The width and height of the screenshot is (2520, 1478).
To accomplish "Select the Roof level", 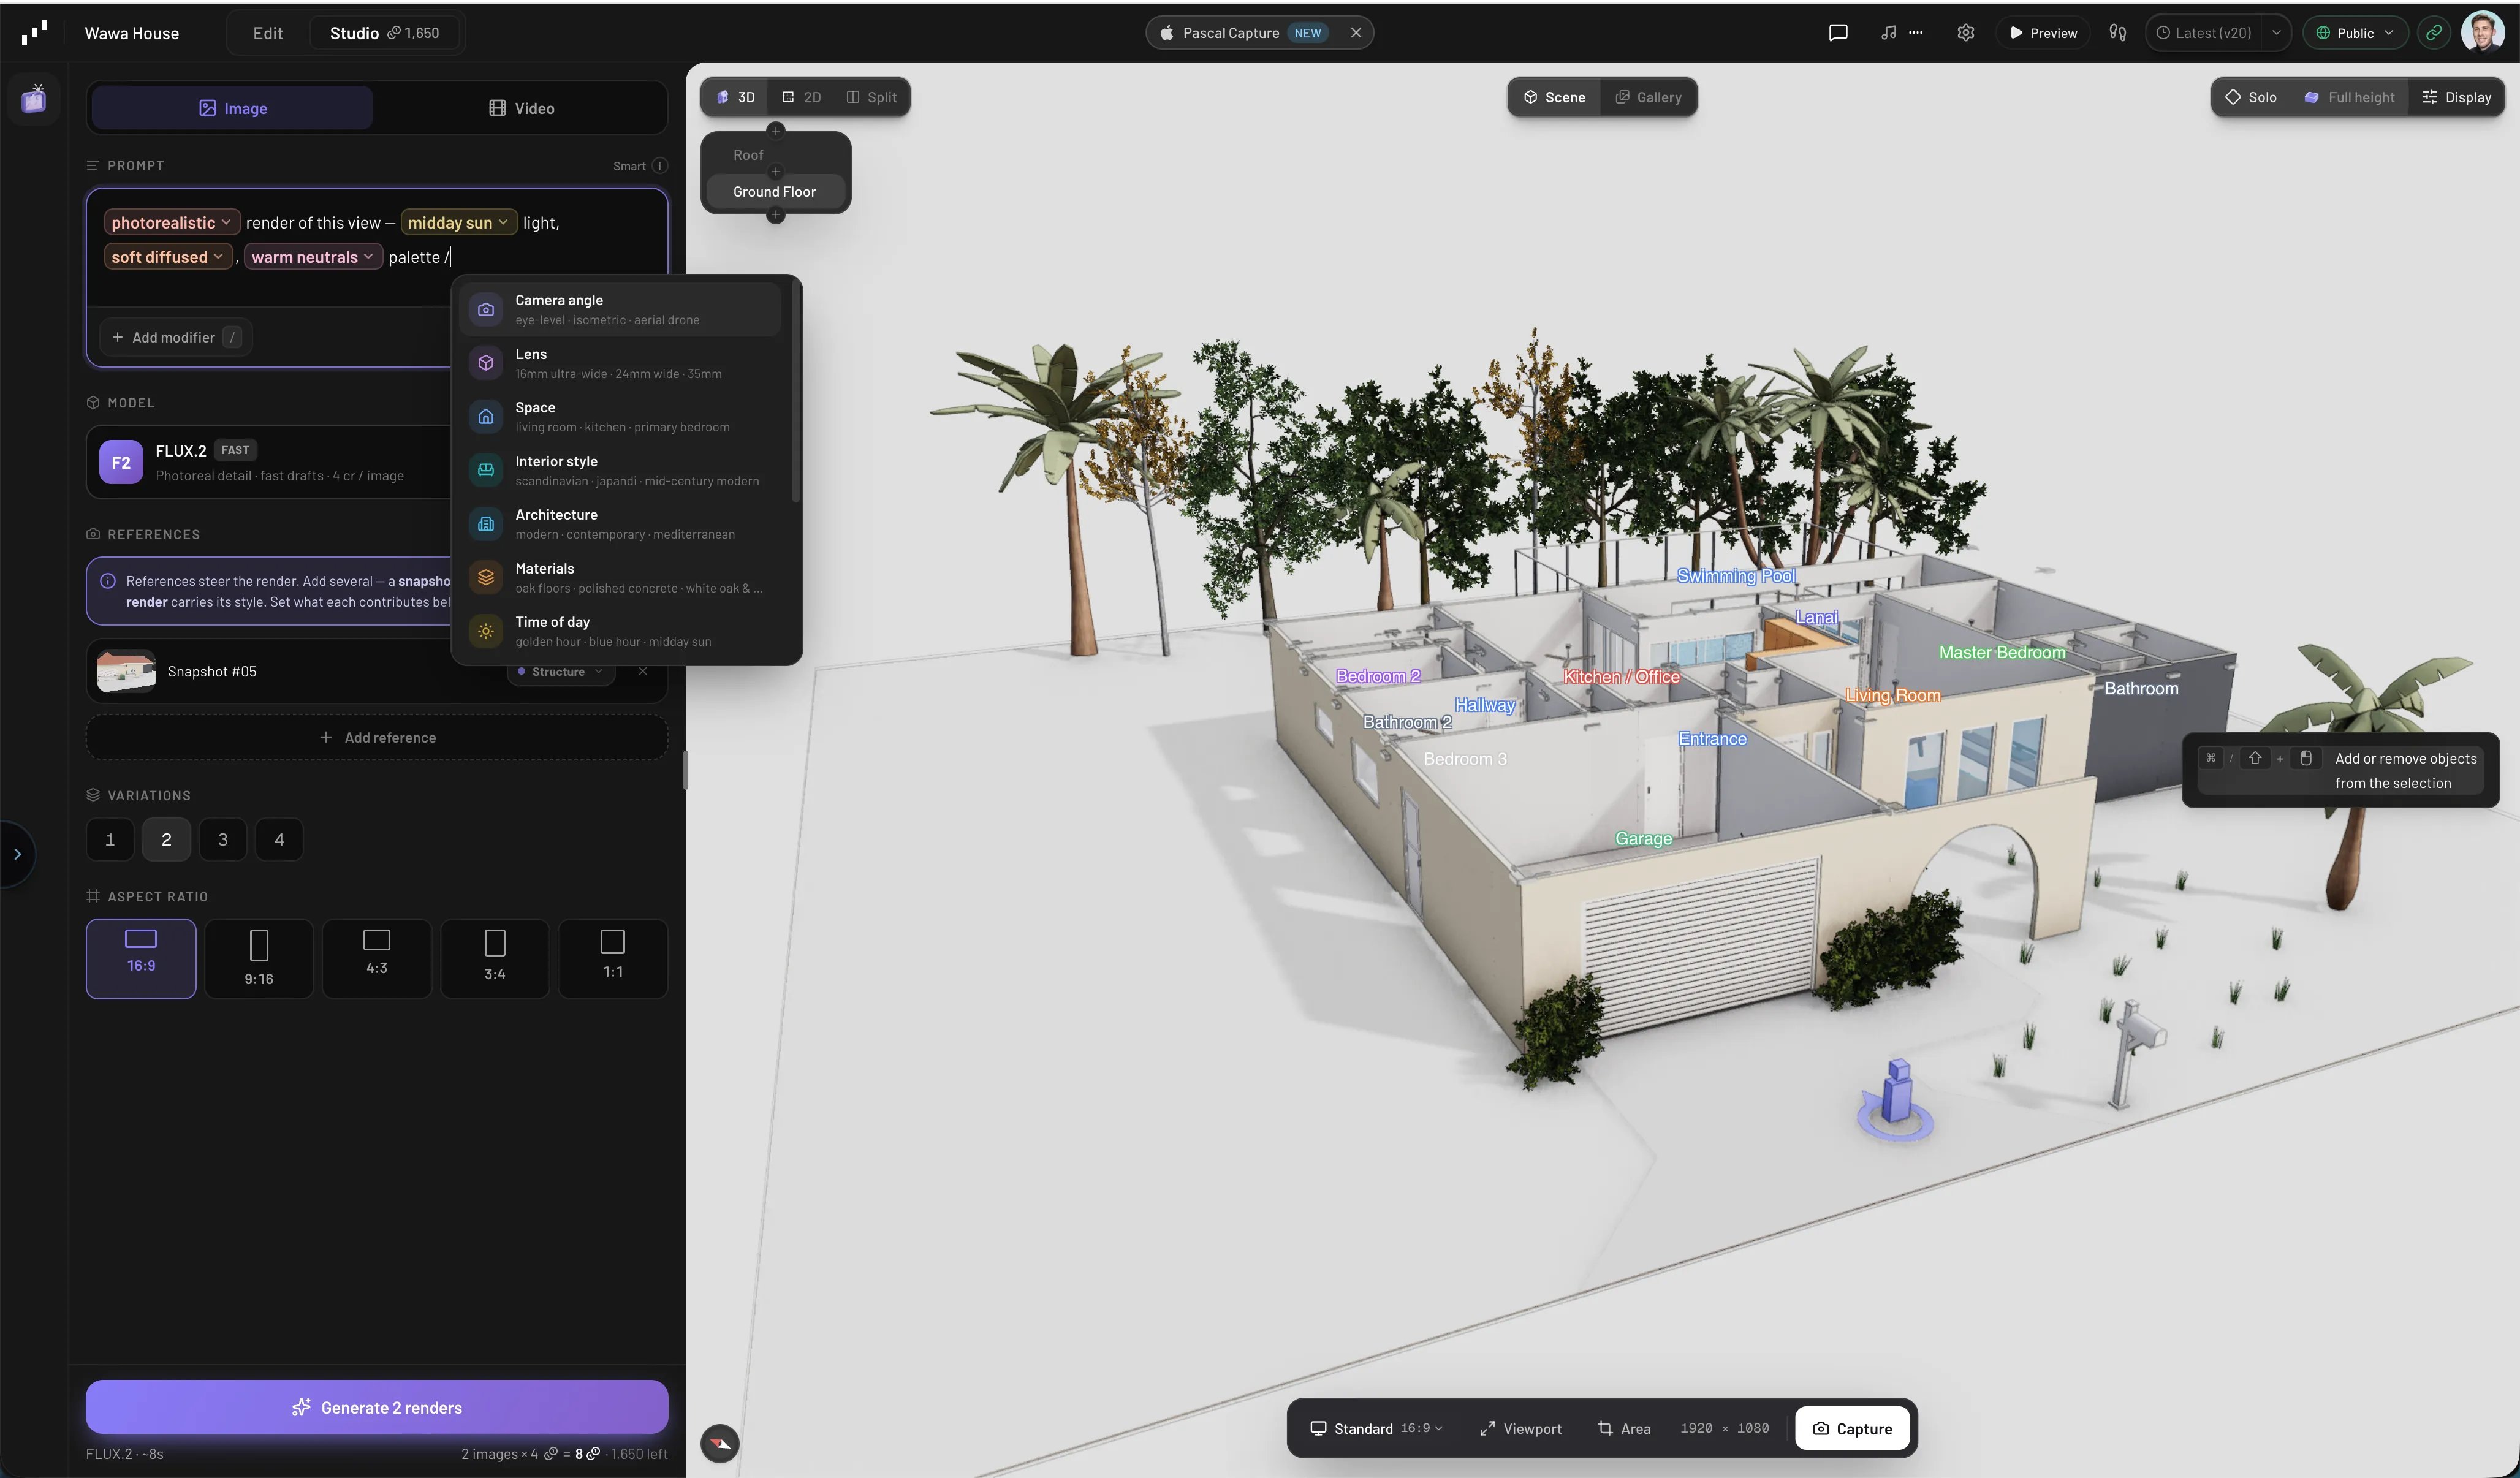I will click(x=775, y=155).
